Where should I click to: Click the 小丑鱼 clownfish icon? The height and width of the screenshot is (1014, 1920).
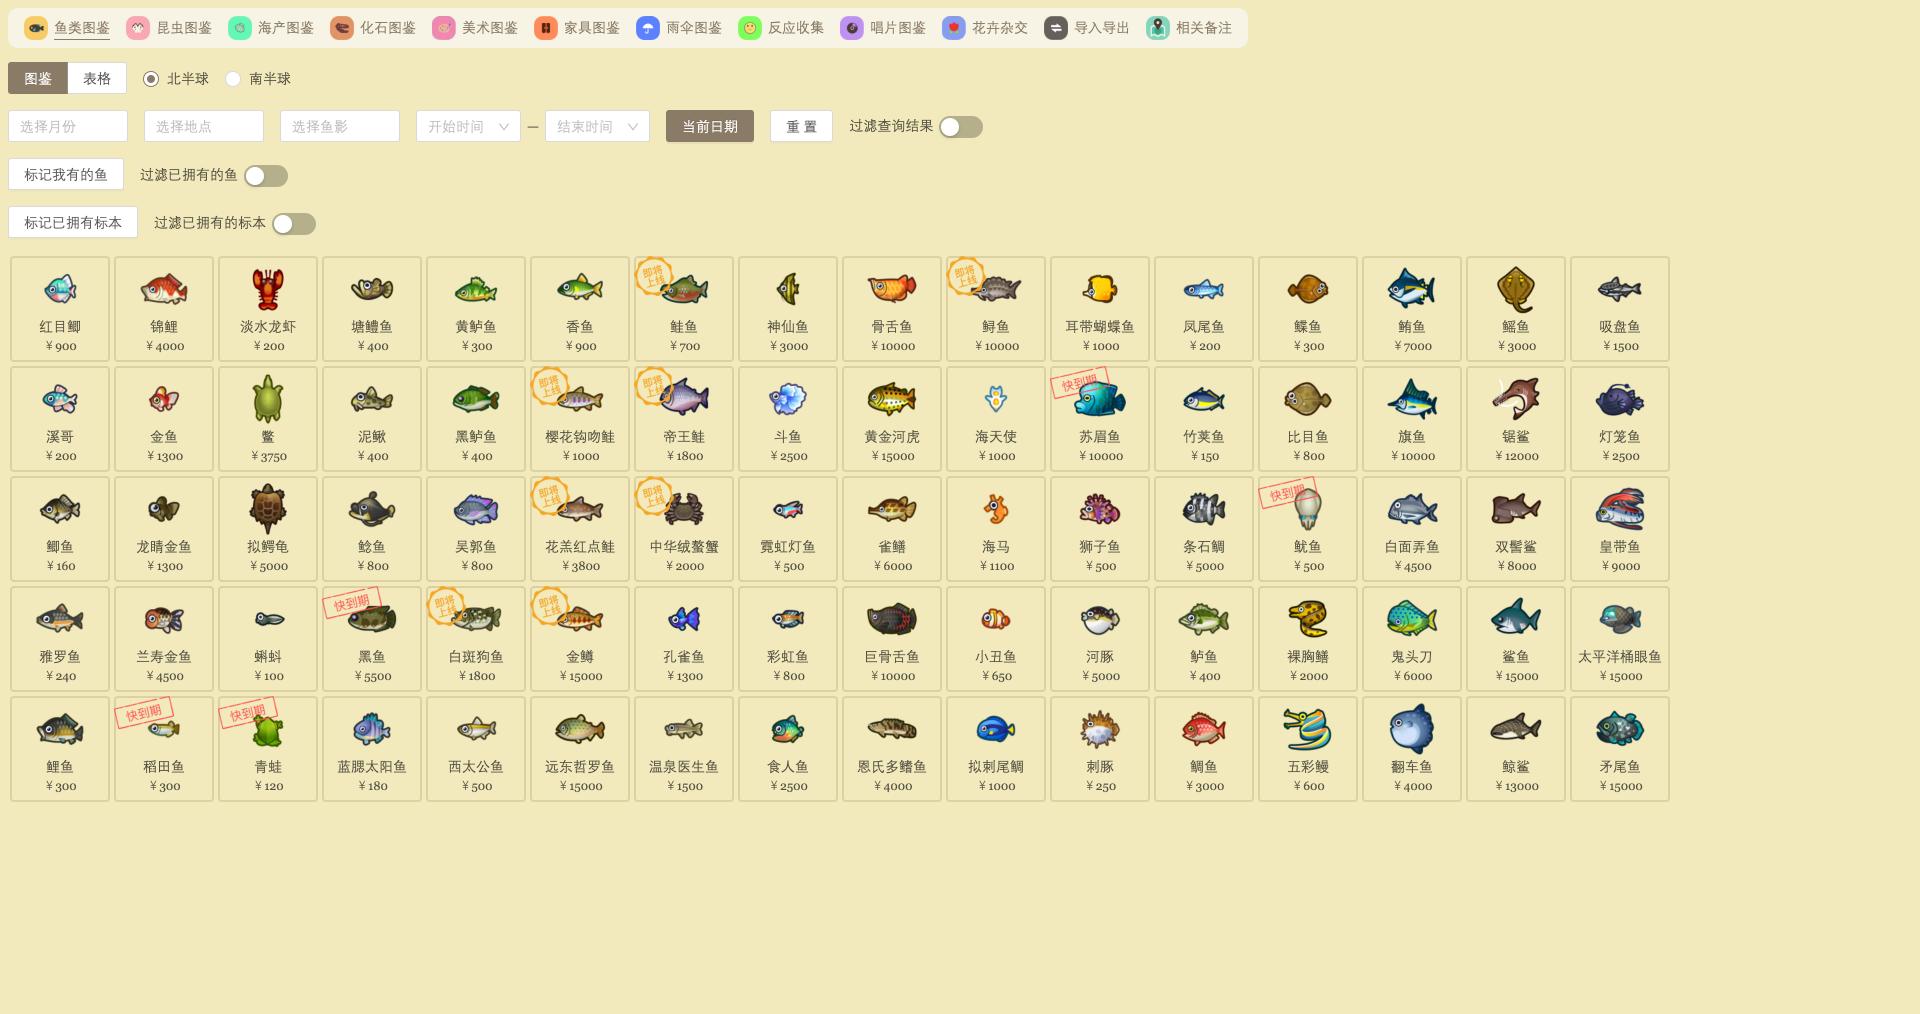[x=996, y=619]
